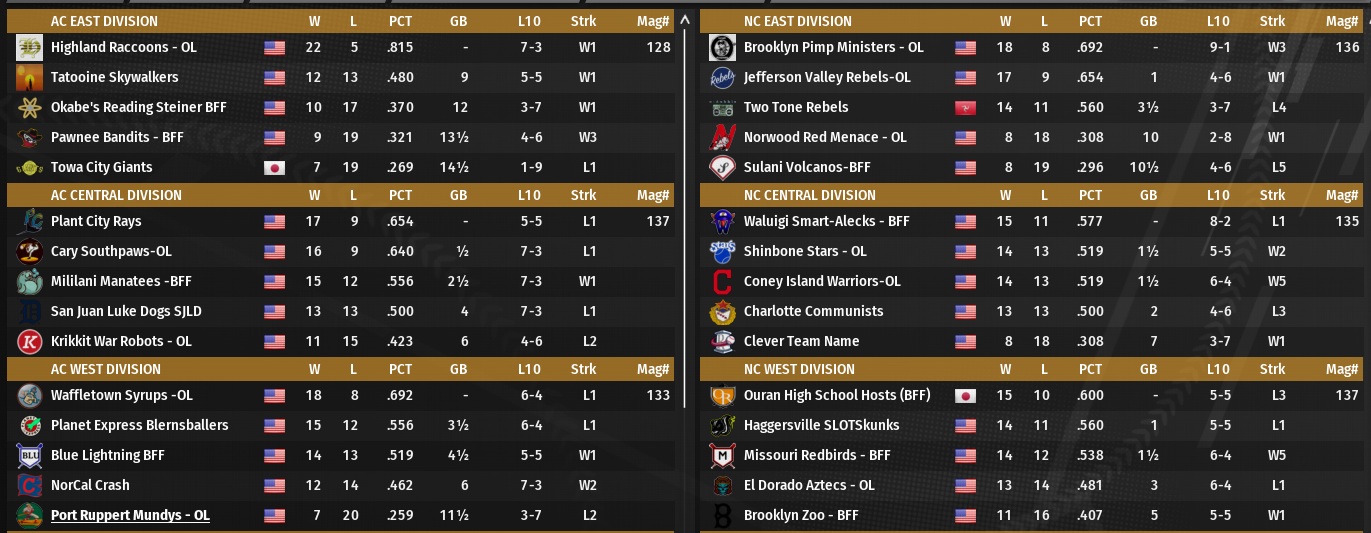
Task: Sort AC Central Division by GB column
Action: click(x=459, y=195)
